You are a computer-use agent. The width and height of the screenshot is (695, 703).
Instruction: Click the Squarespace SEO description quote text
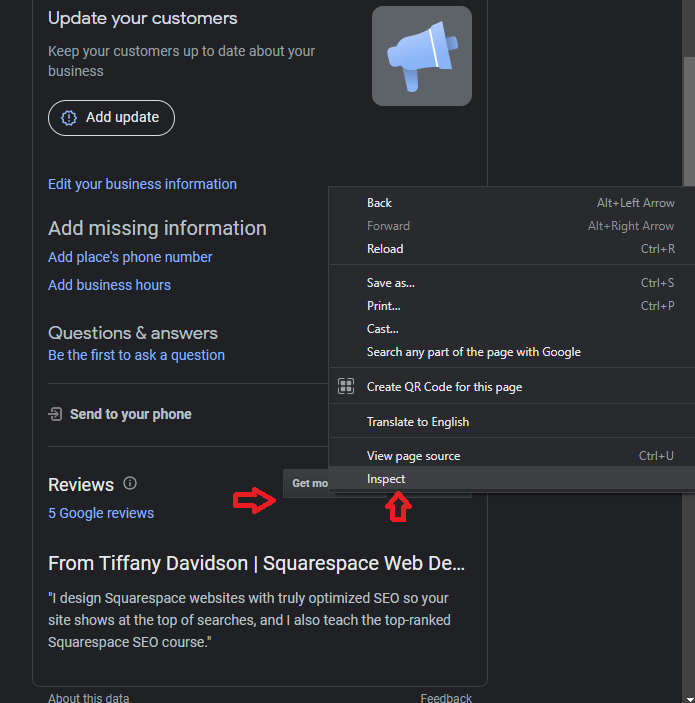(249, 620)
